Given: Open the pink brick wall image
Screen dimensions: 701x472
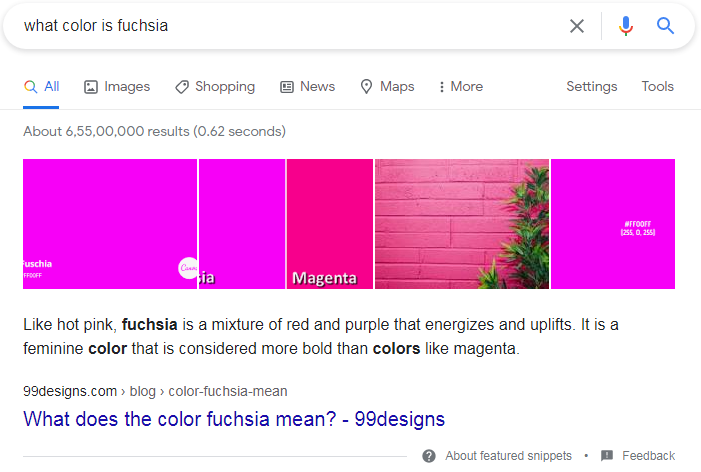Looking at the screenshot, I should click(x=461, y=223).
